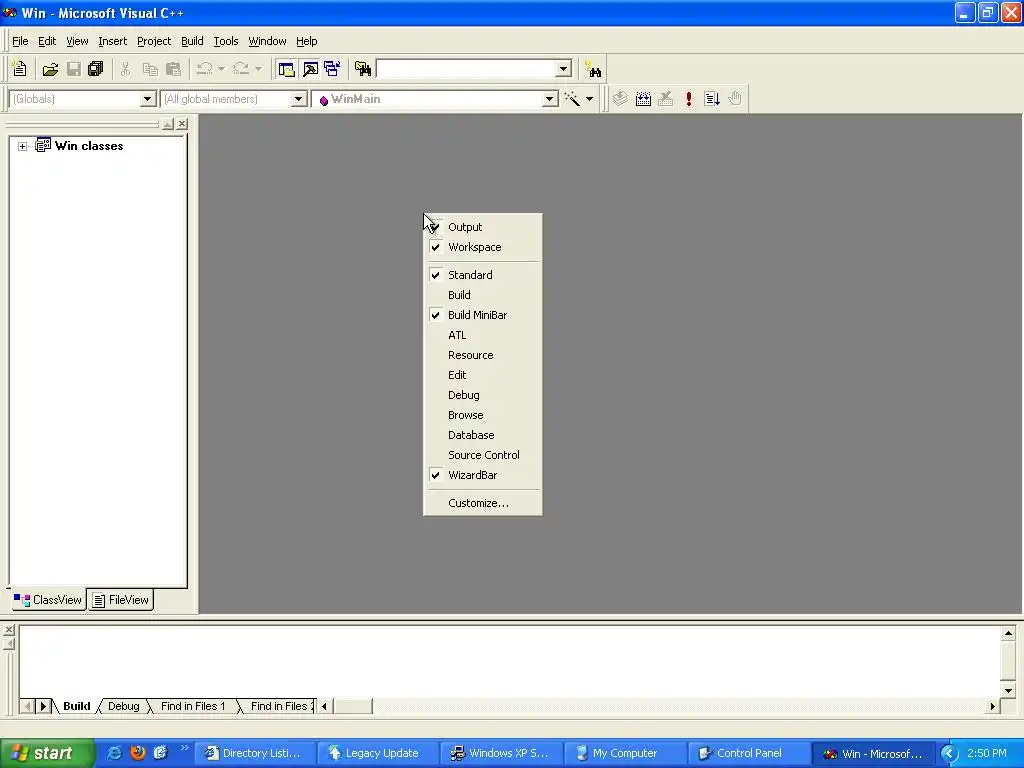Viewport: 1024px width, 768px height.
Task: Click the Win classes tree icon
Action: click(x=43, y=145)
